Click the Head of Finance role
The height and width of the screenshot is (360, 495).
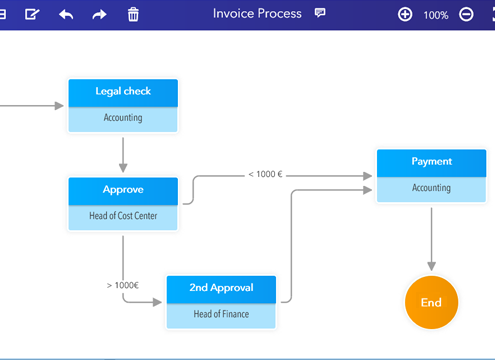221,314
